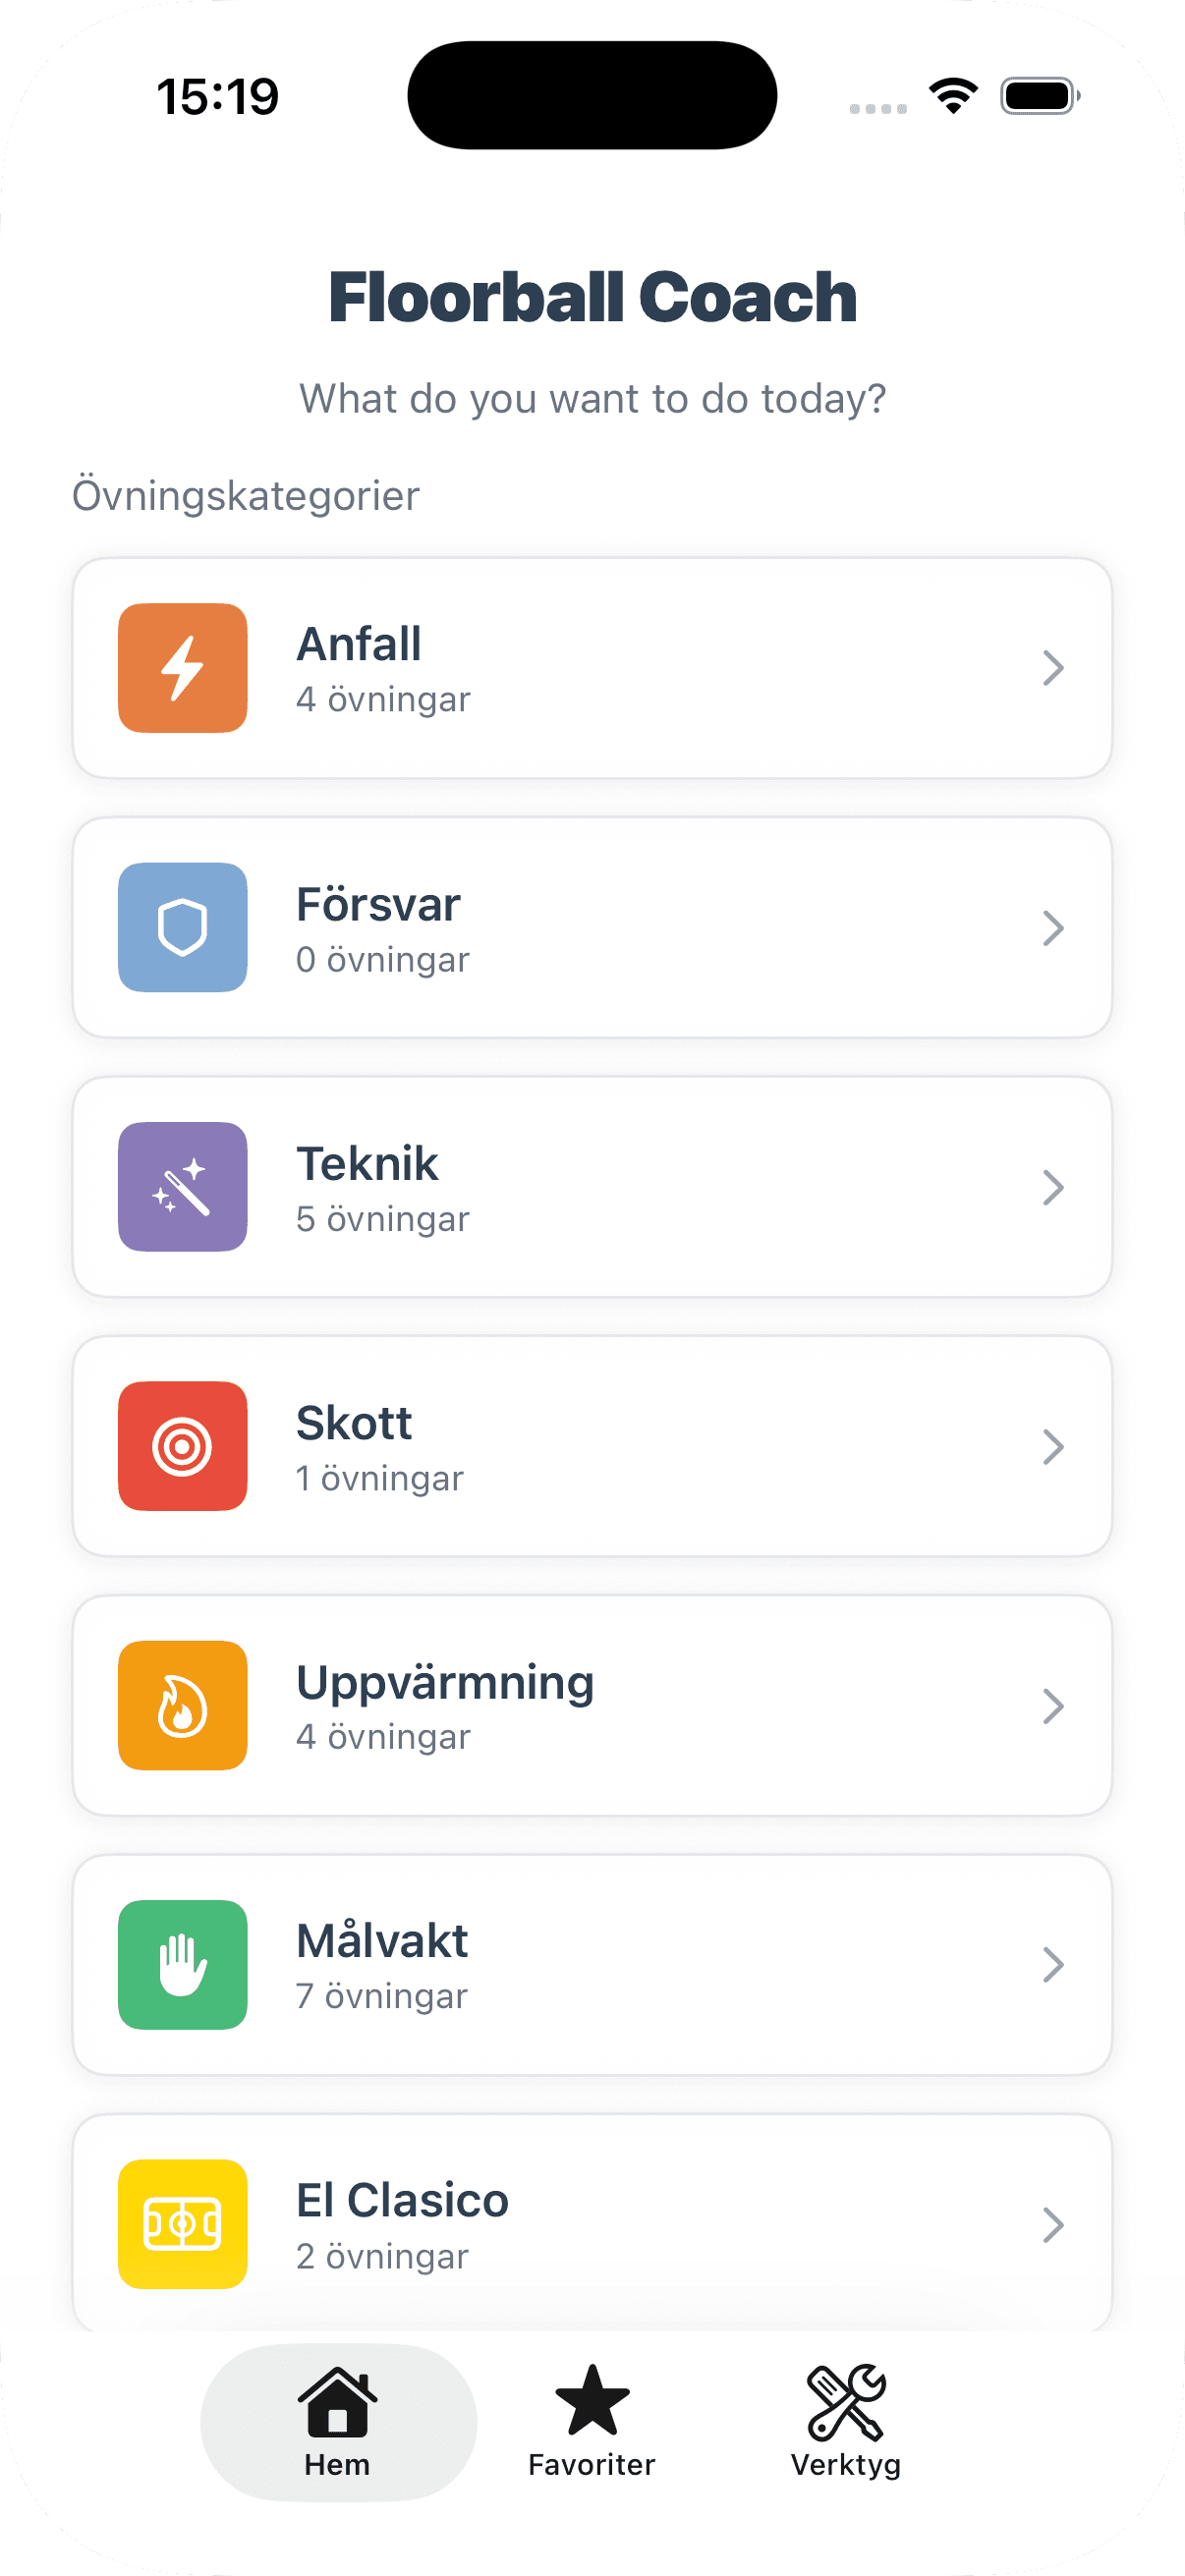Tap the orange lightning bolt Anfall icon
The width and height of the screenshot is (1185, 2576).
coord(182,668)
